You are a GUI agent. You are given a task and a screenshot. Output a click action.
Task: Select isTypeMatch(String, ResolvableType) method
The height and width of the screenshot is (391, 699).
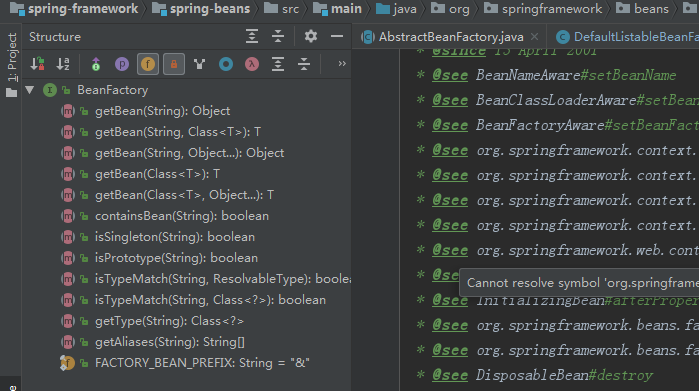tap(222, 279)
